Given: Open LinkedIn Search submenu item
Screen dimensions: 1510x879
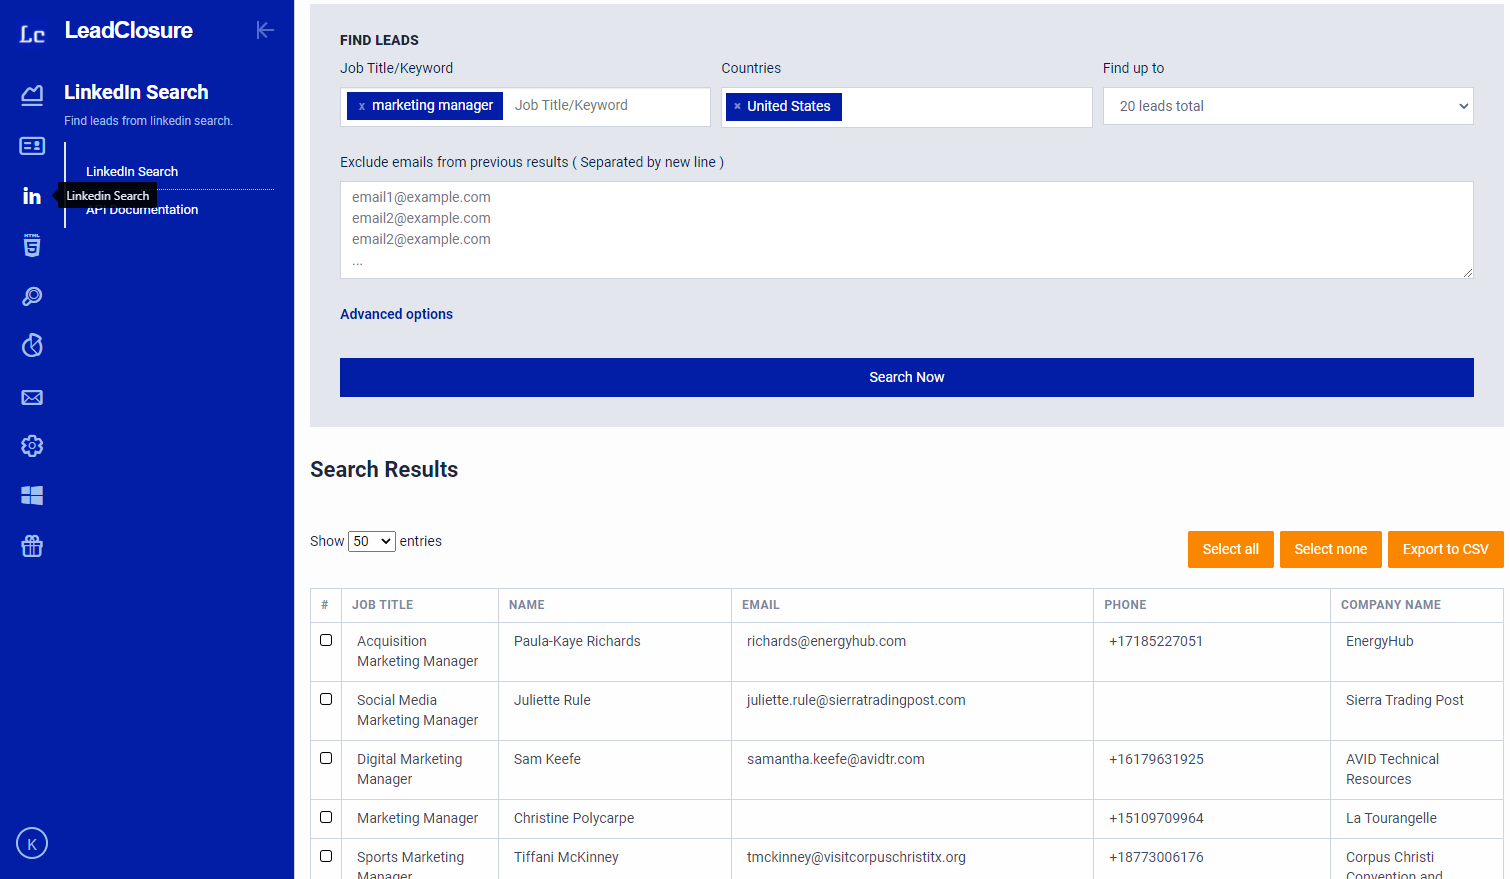Looking at the screenshot, I should [x=132, y=171].
